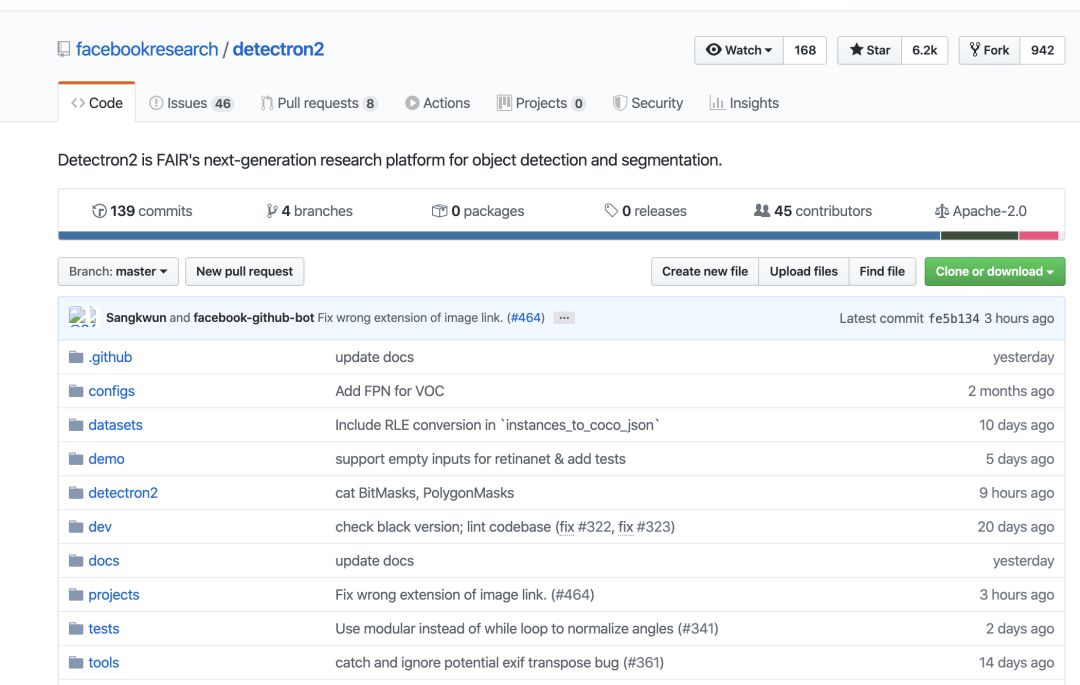Image resolution: width=1080 pixels, height=685 pixels.
Task: Click the Find file button
Action: (x=882, y=271)
